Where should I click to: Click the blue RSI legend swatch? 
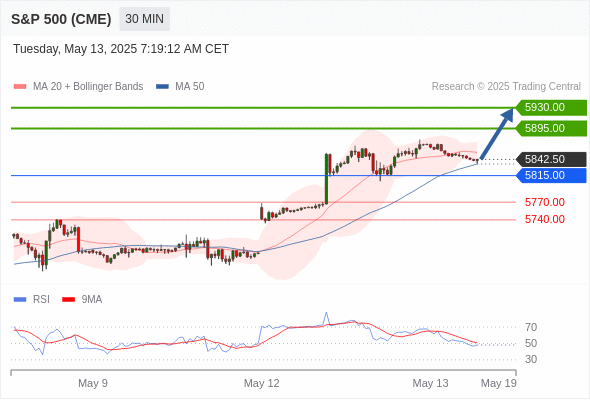point(20,300)
